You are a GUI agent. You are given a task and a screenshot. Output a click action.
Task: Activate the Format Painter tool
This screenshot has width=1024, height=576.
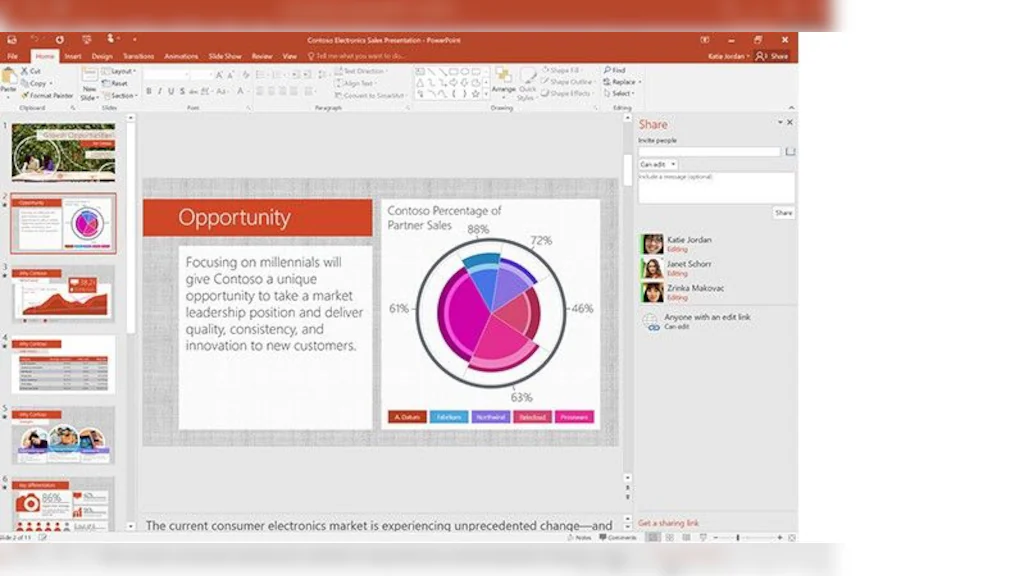pos(48,95)
